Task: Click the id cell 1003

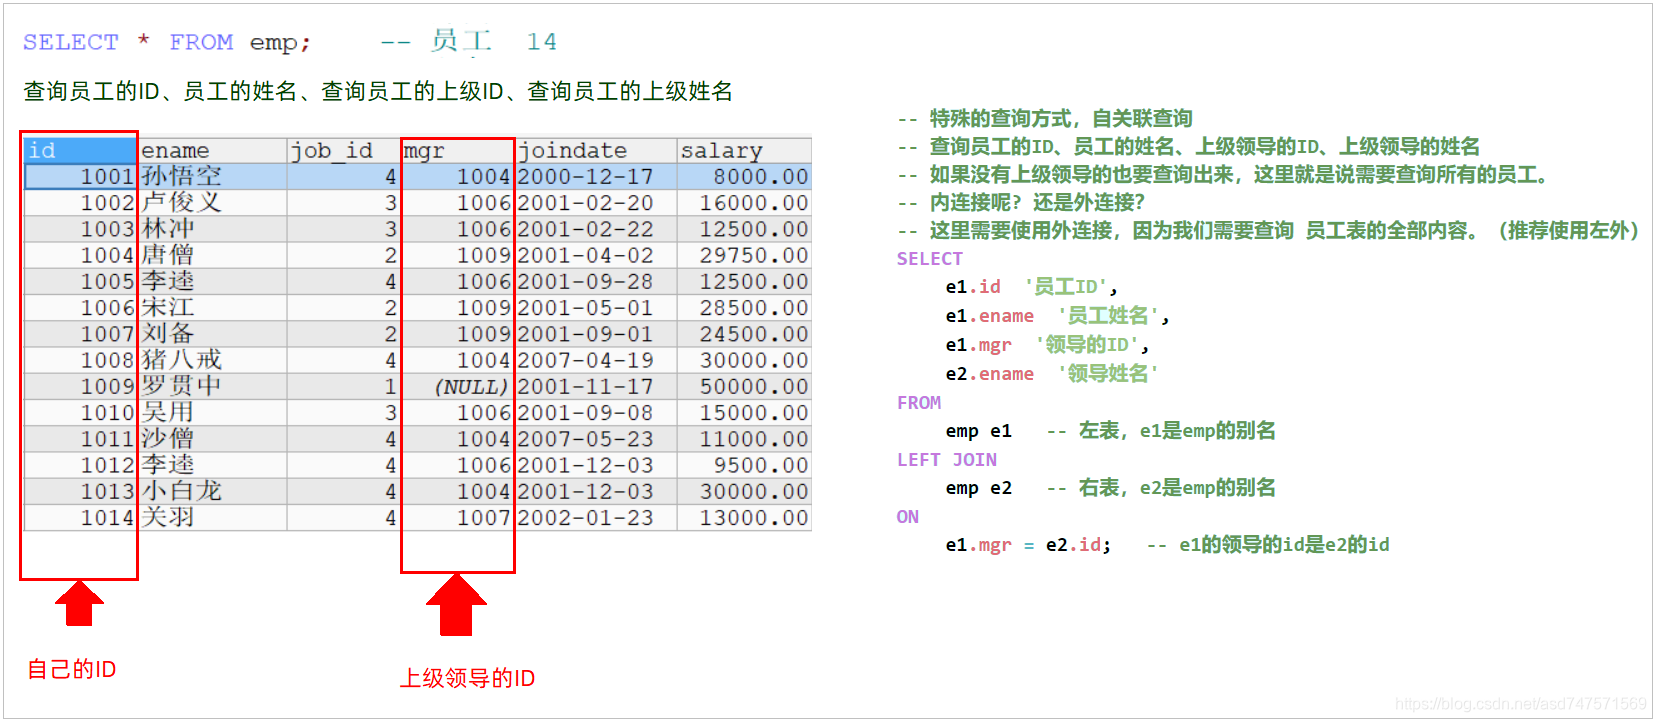Action: click(x=80, y=229)
